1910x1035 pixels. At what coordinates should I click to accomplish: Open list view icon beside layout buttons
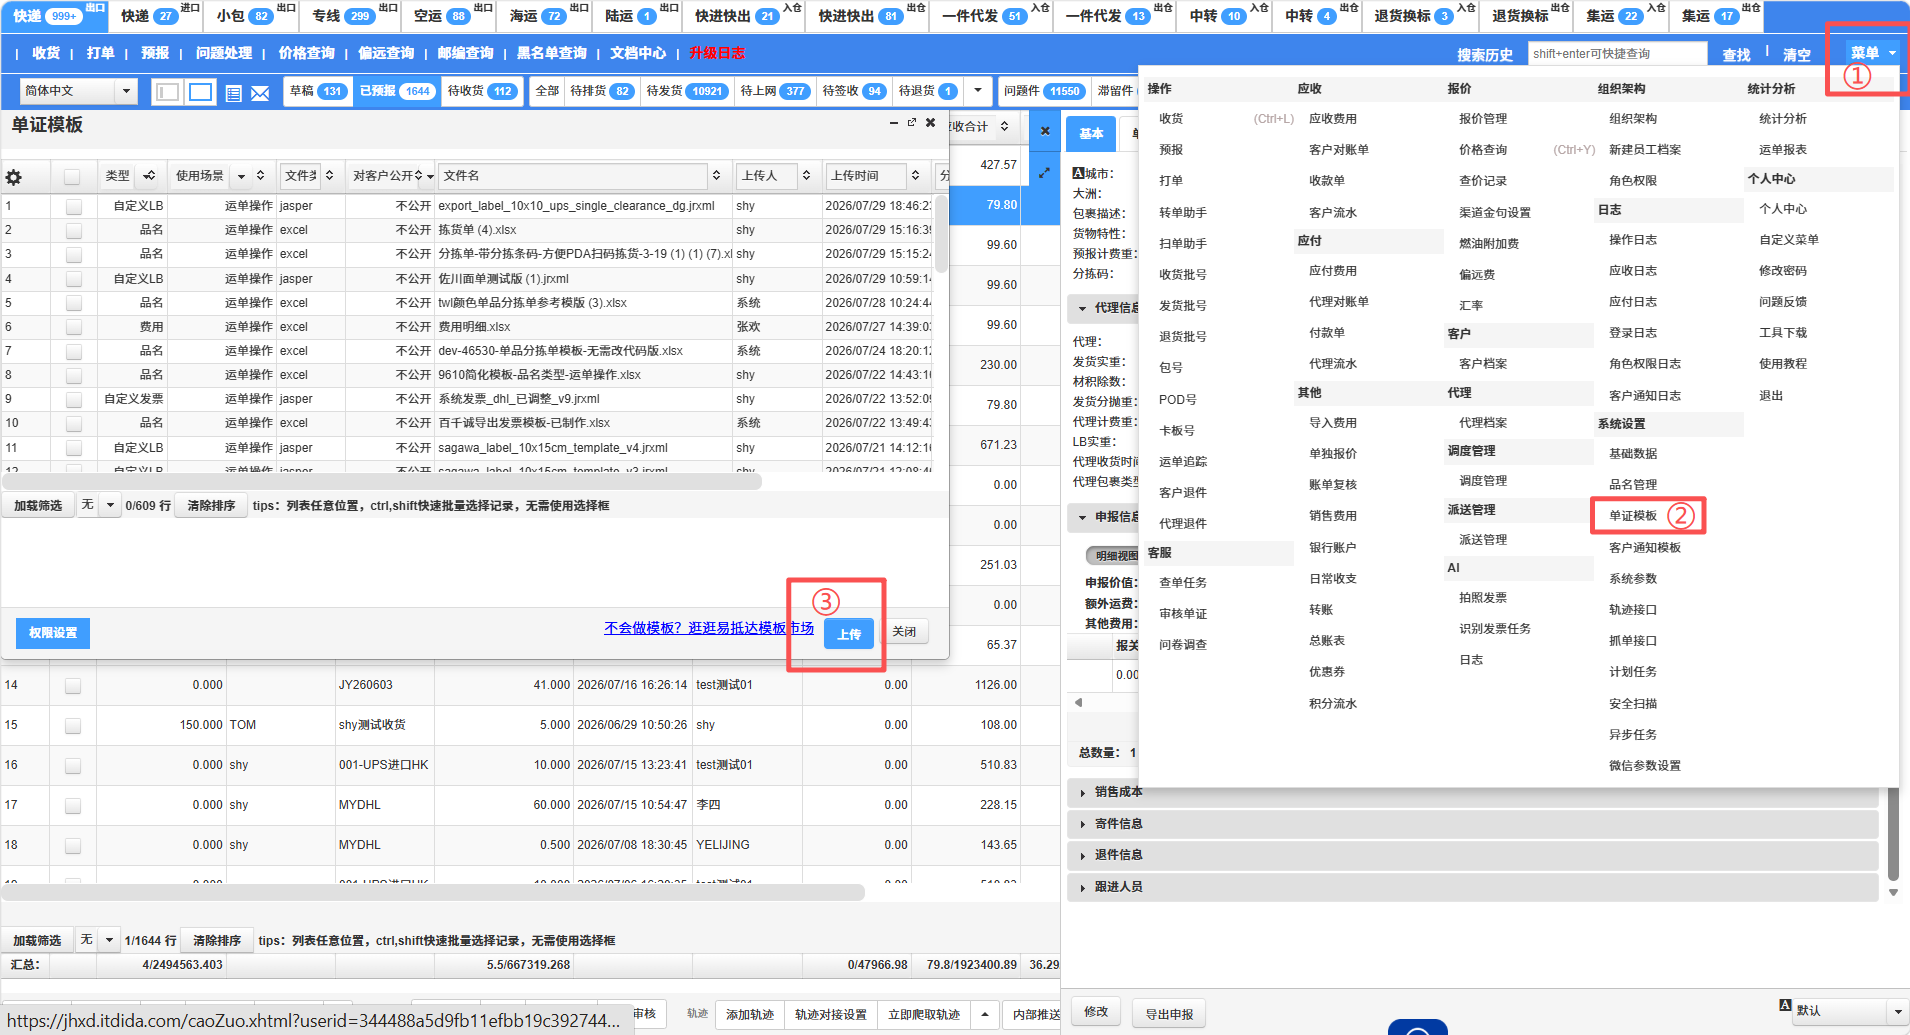point(234,93)
